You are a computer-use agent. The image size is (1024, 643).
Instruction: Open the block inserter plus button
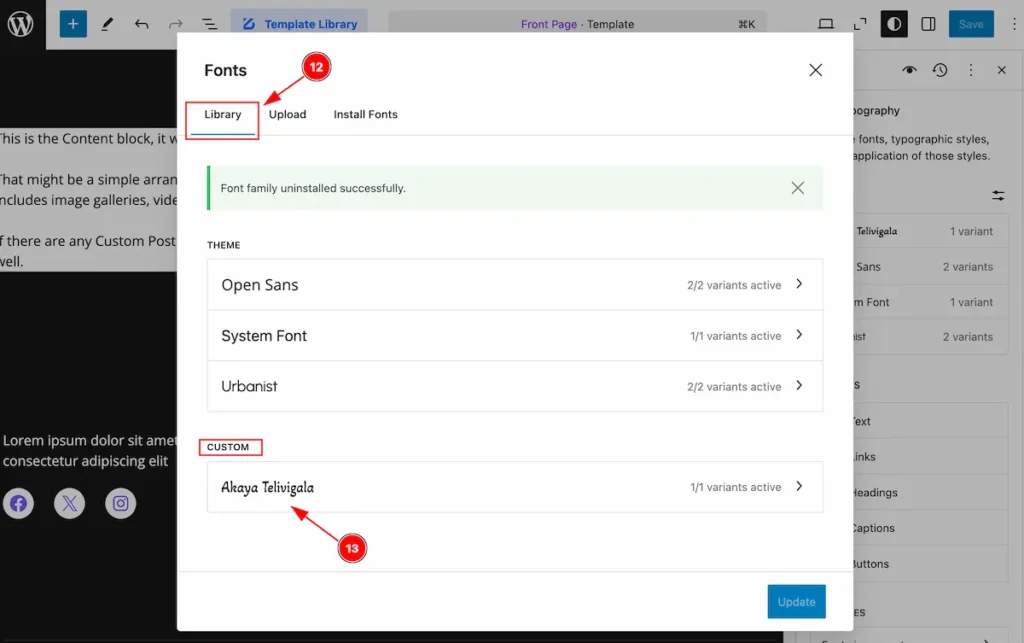[x=73, y=24]
